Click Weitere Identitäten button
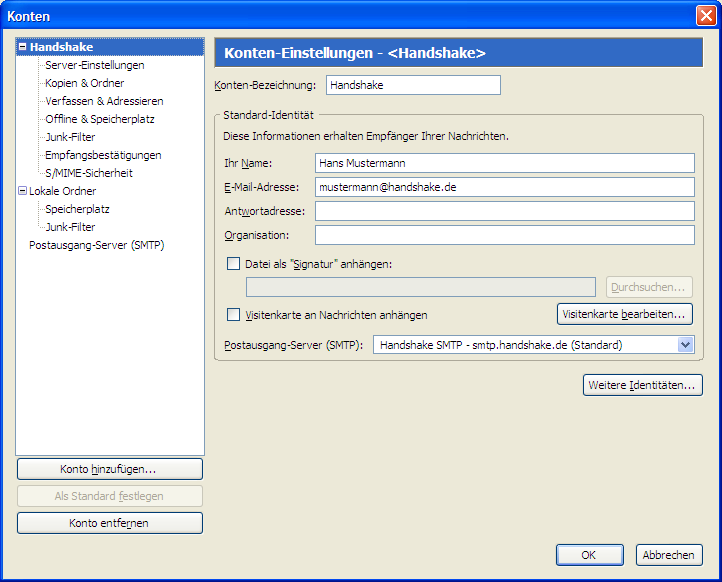 click(642, 385)
